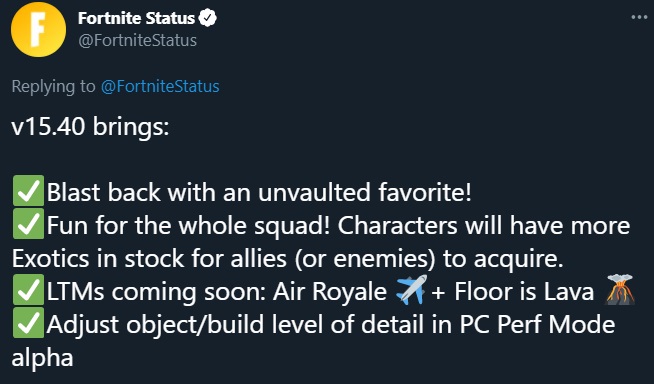Follow the blue @FortniteStatus reply link

pyautogui.click(x=160, y=86)
